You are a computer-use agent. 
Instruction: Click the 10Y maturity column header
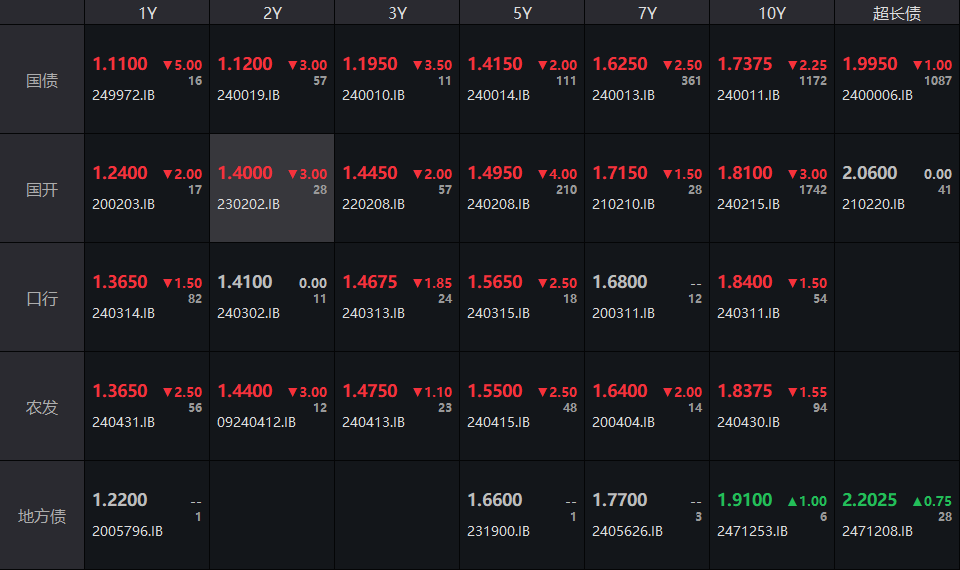click(x=772, y=13)
